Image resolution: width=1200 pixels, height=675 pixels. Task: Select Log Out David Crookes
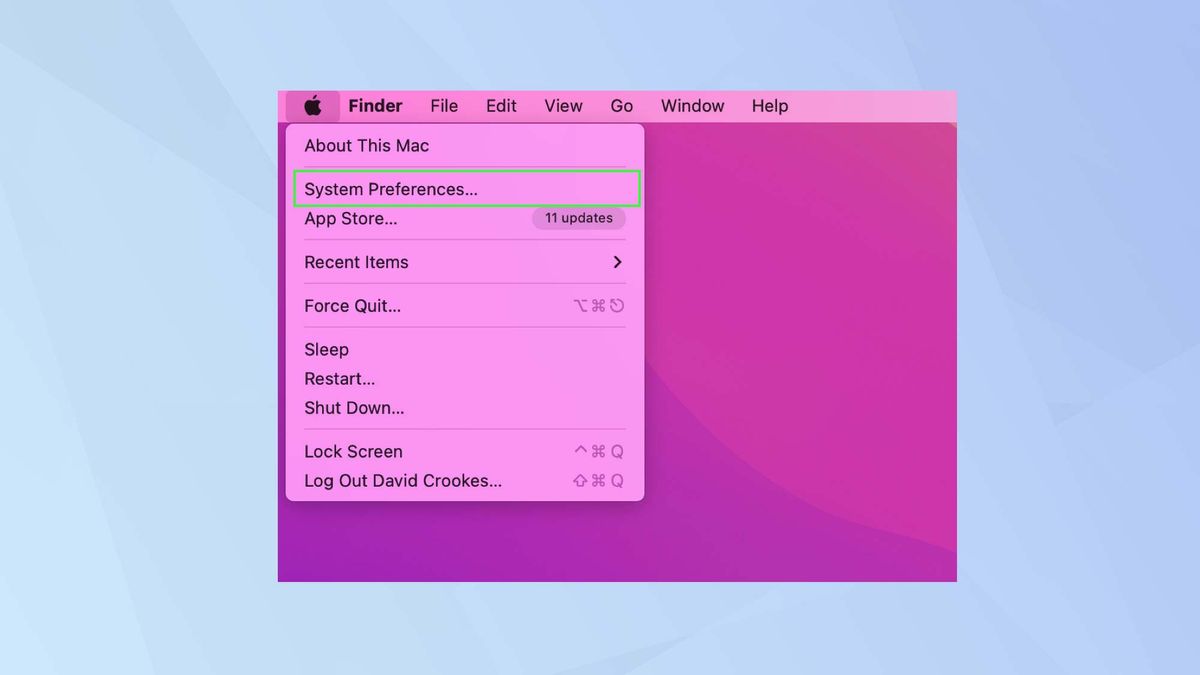402,480
